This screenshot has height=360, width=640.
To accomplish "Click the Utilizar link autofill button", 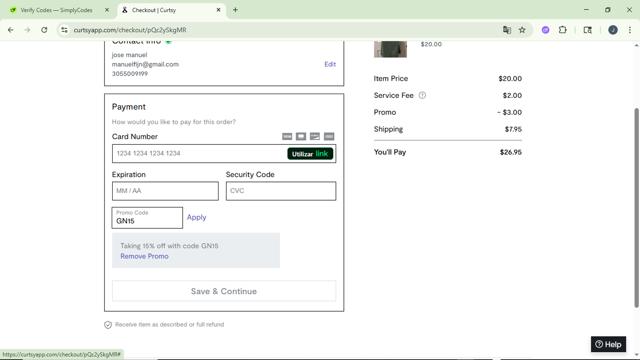I will click(x=310, y=154).
